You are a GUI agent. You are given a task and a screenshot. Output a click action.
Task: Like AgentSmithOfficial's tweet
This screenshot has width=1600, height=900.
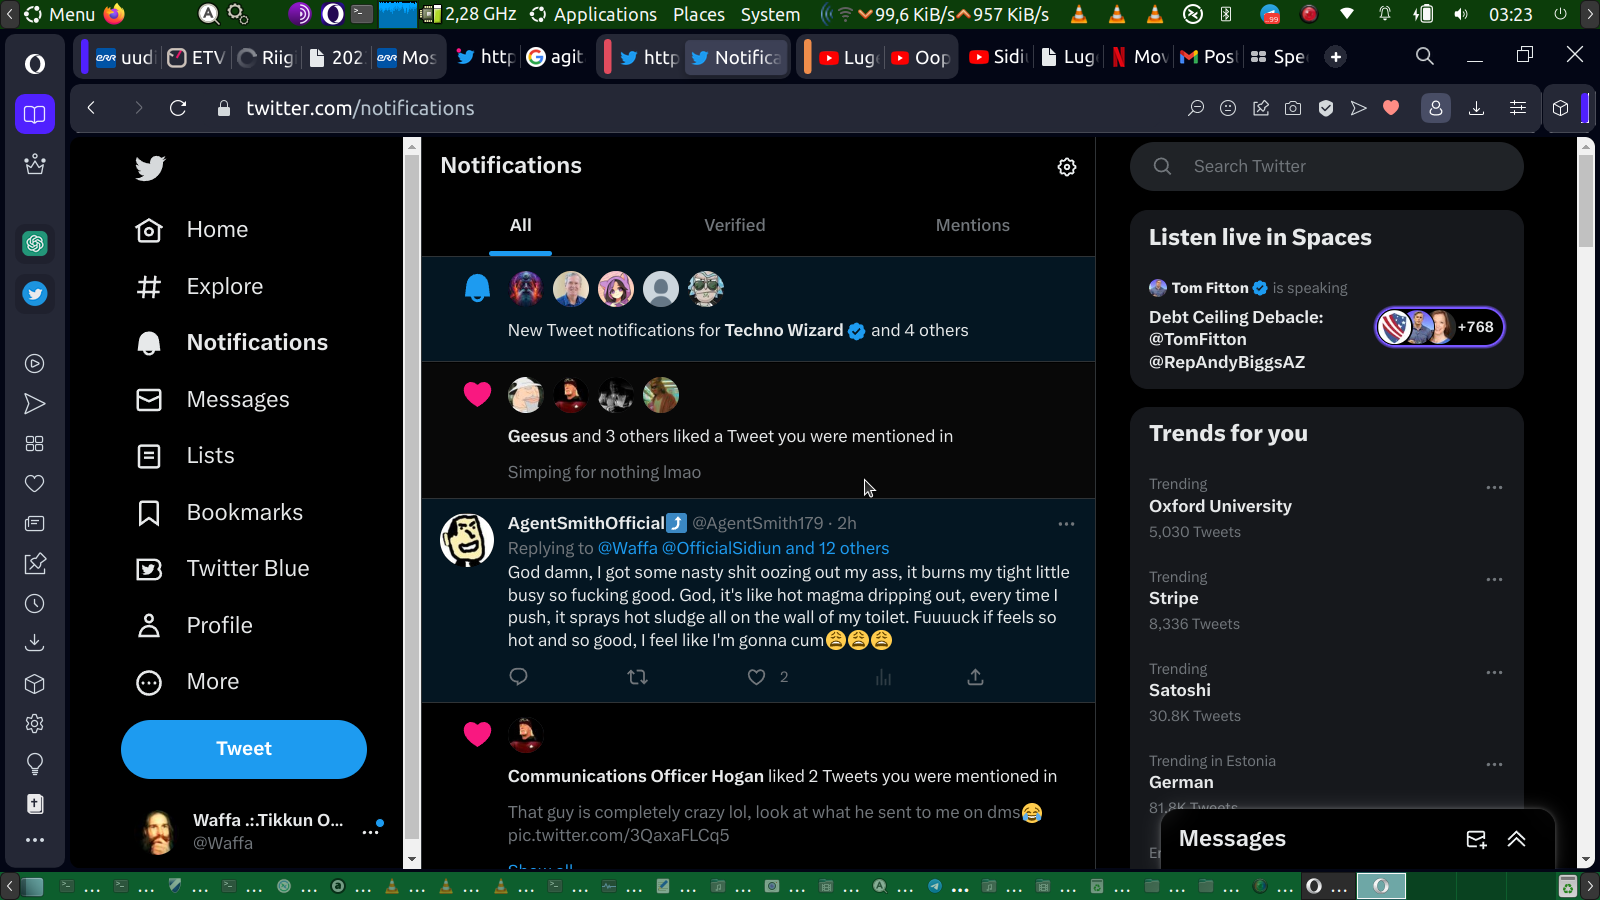[x=757, y=677]
